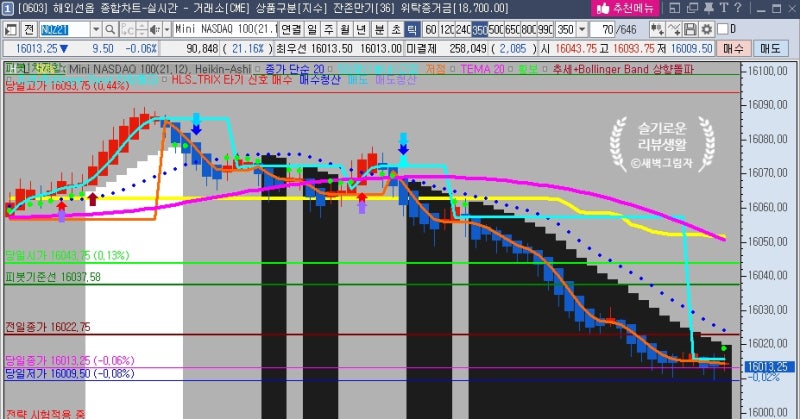Click the 추세+Bollinger Band 상향돌파 legend label
The image size is (800, 419).
pos(623,69)
